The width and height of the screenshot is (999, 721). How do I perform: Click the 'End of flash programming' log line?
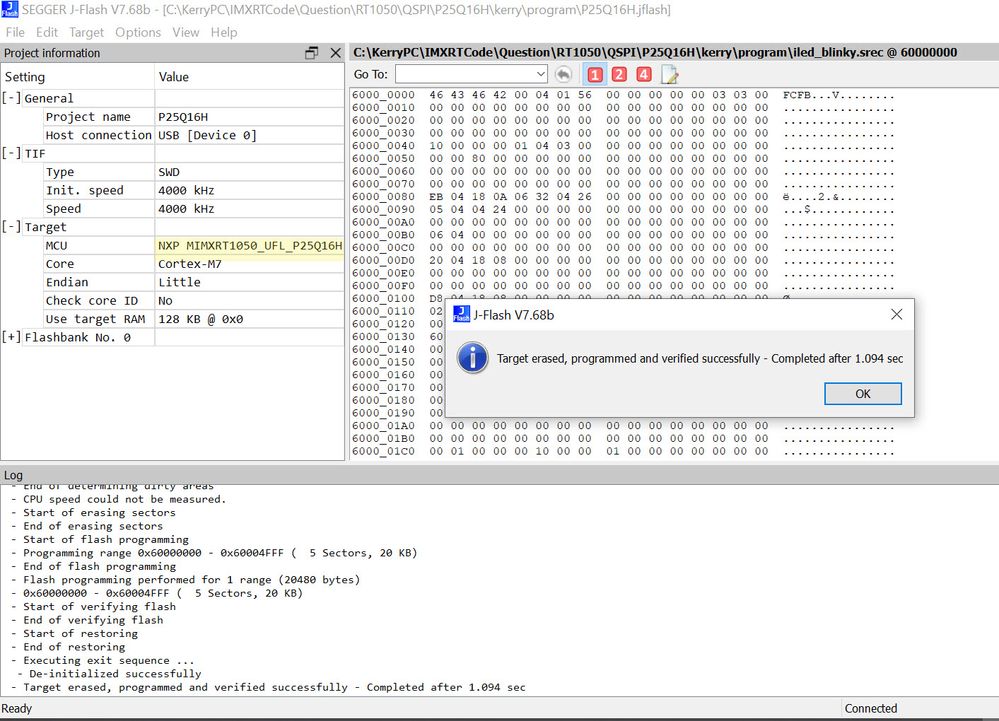tap(93, 566)
